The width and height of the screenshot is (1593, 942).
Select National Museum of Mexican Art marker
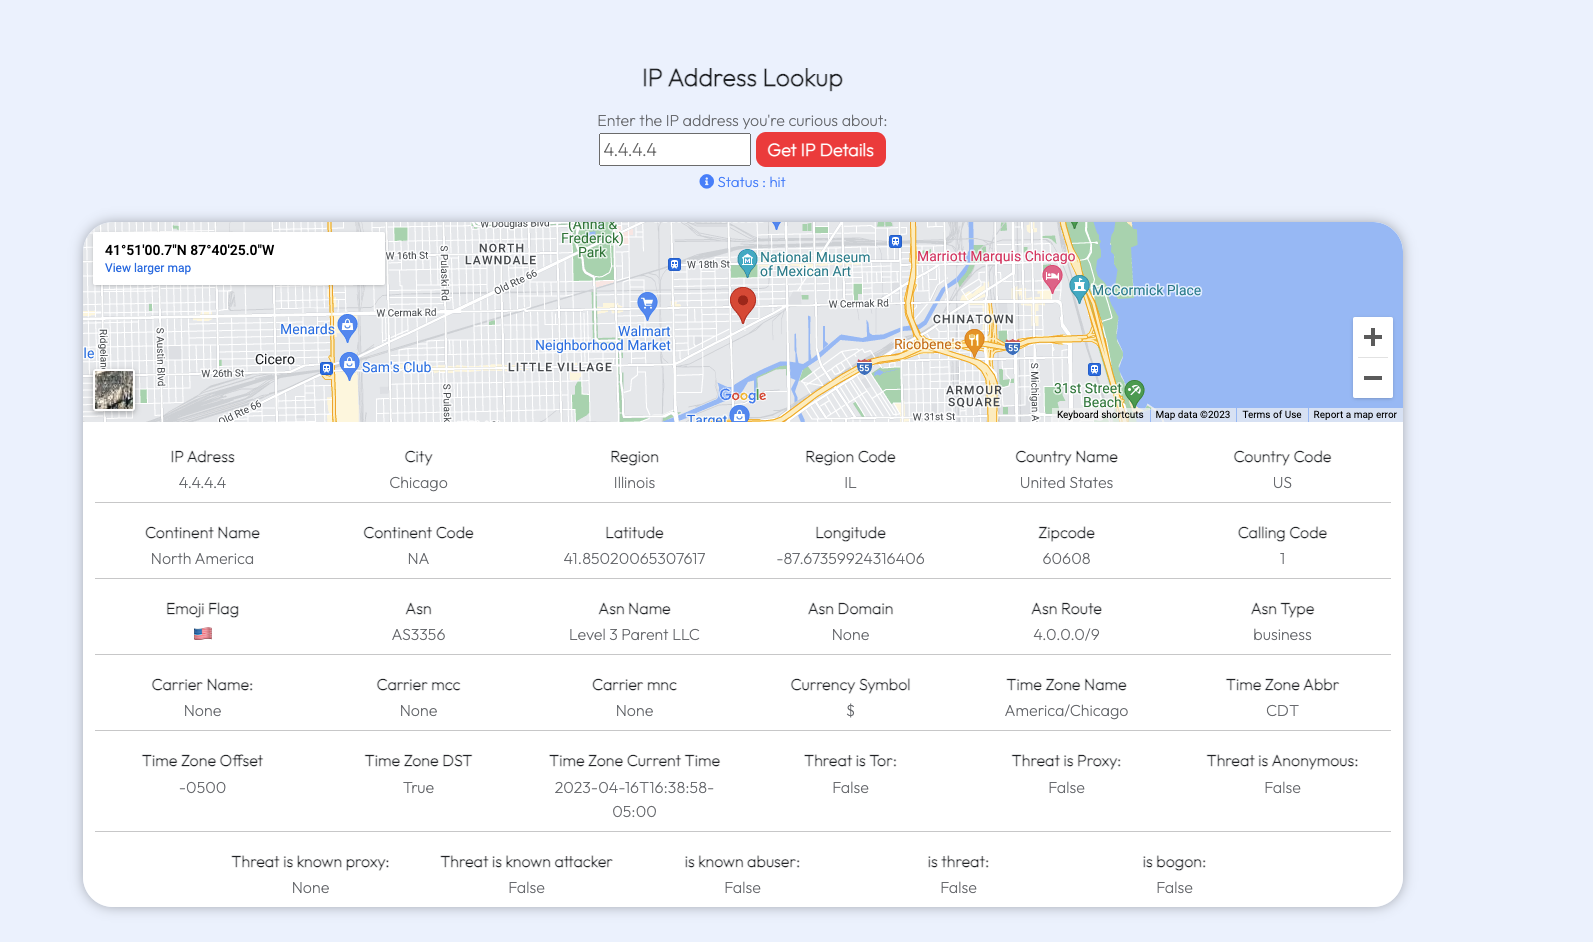click(x=747, y=263)
